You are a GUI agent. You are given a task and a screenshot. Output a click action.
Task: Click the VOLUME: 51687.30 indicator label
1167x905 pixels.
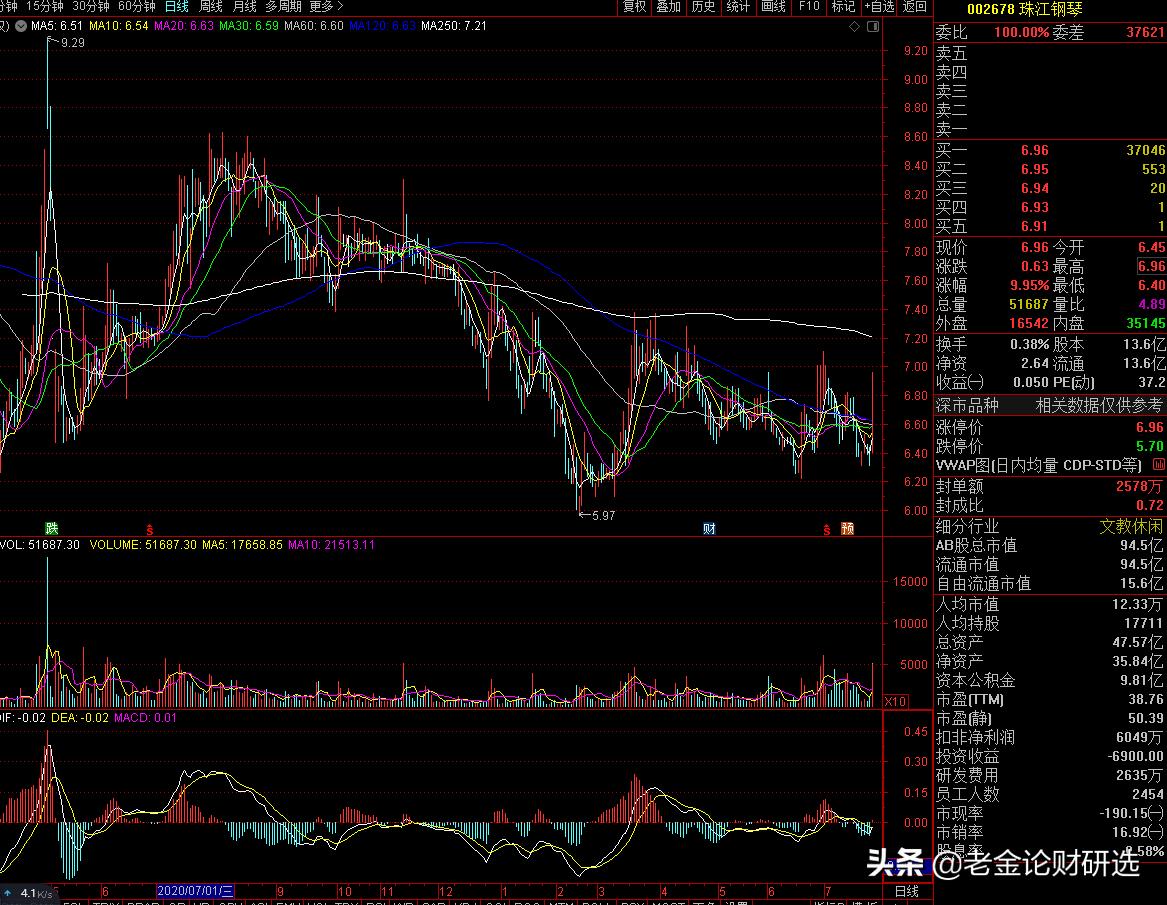tap(143, 545)
